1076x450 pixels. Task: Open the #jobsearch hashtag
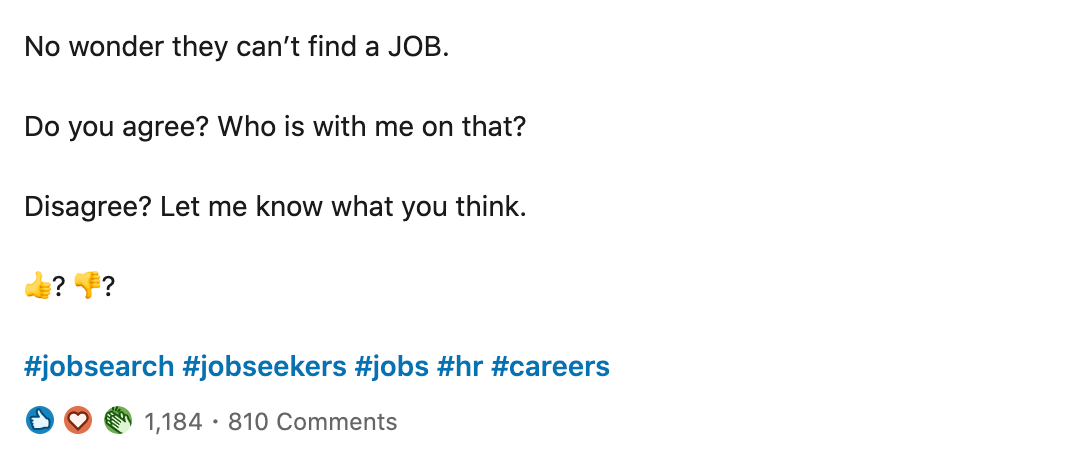[99, 366]
